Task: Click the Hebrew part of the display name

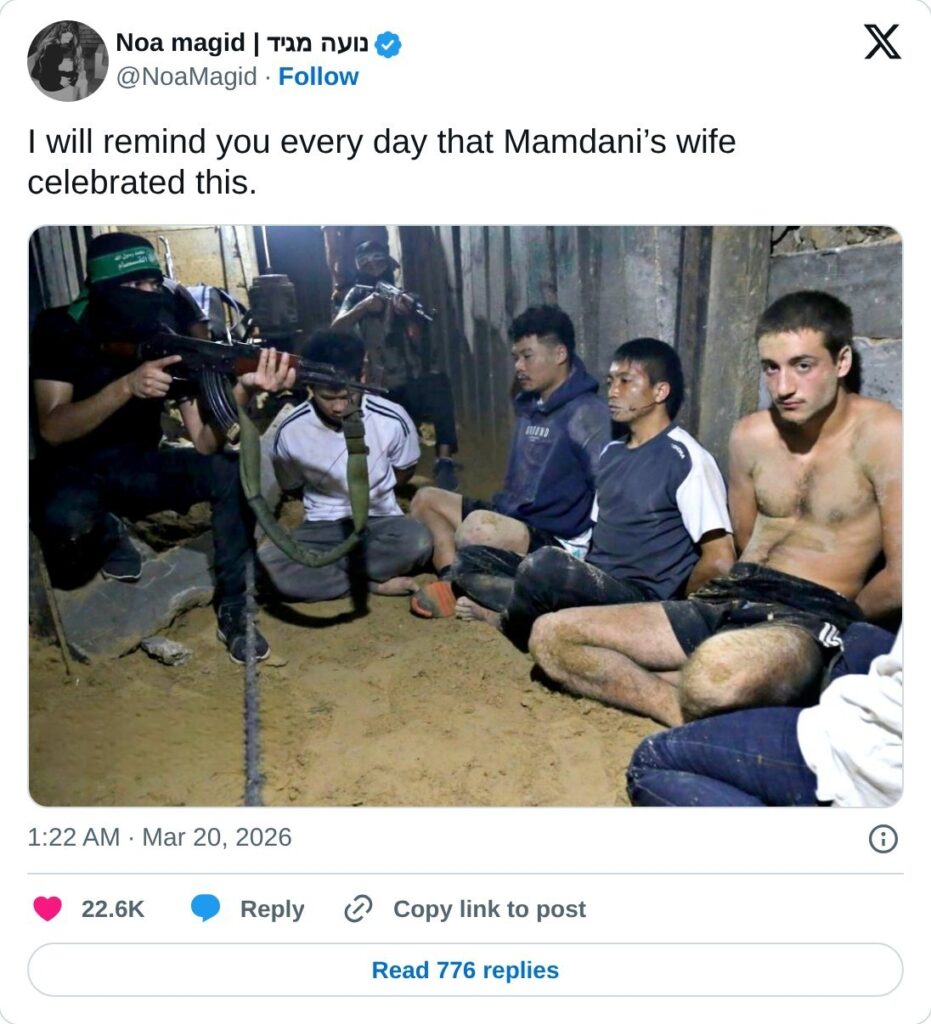Action: (317, 43)
